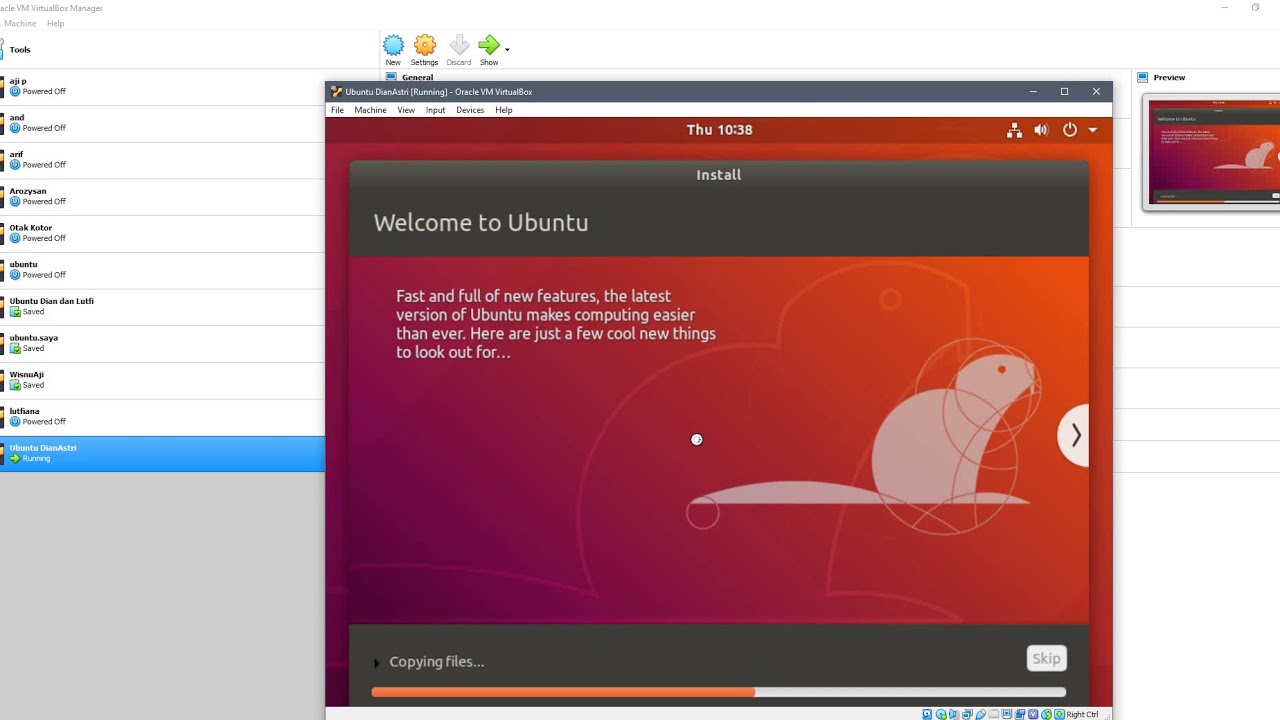The height and width of the screenshot is (720, 1280).
Task: Open the View menu in VM window
Action: pyautogui.click(x=406, y=110)
